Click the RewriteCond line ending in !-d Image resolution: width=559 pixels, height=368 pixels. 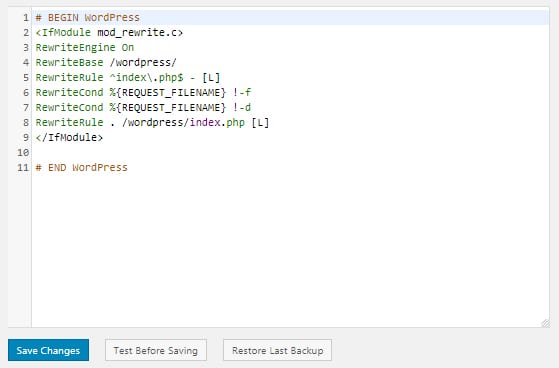click(x=143, y=107)
